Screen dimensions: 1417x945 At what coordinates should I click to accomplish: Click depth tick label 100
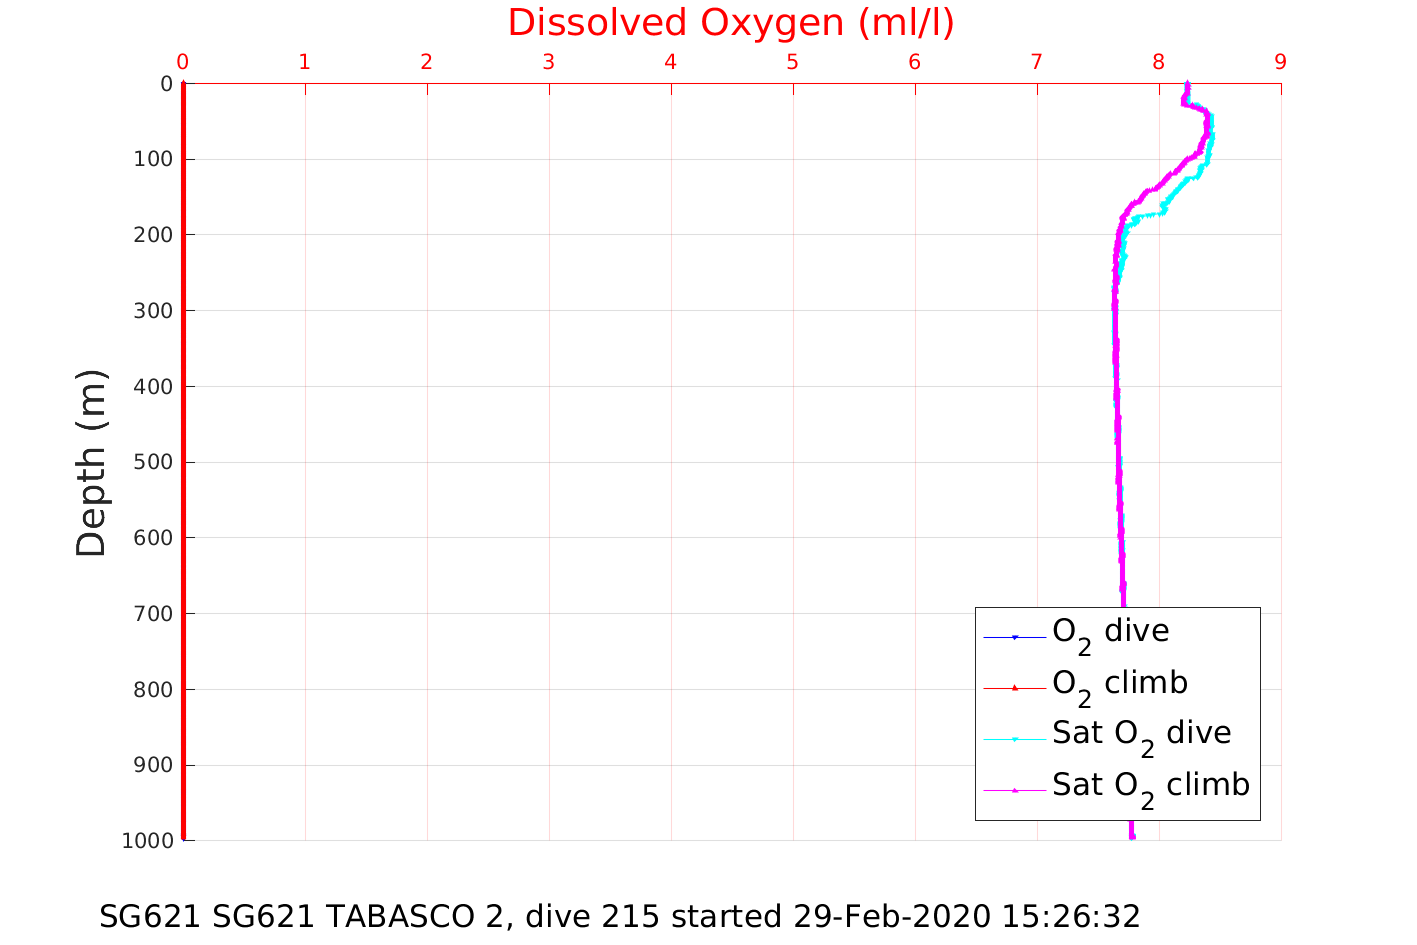pyautogui.click(x=152, y=159)
